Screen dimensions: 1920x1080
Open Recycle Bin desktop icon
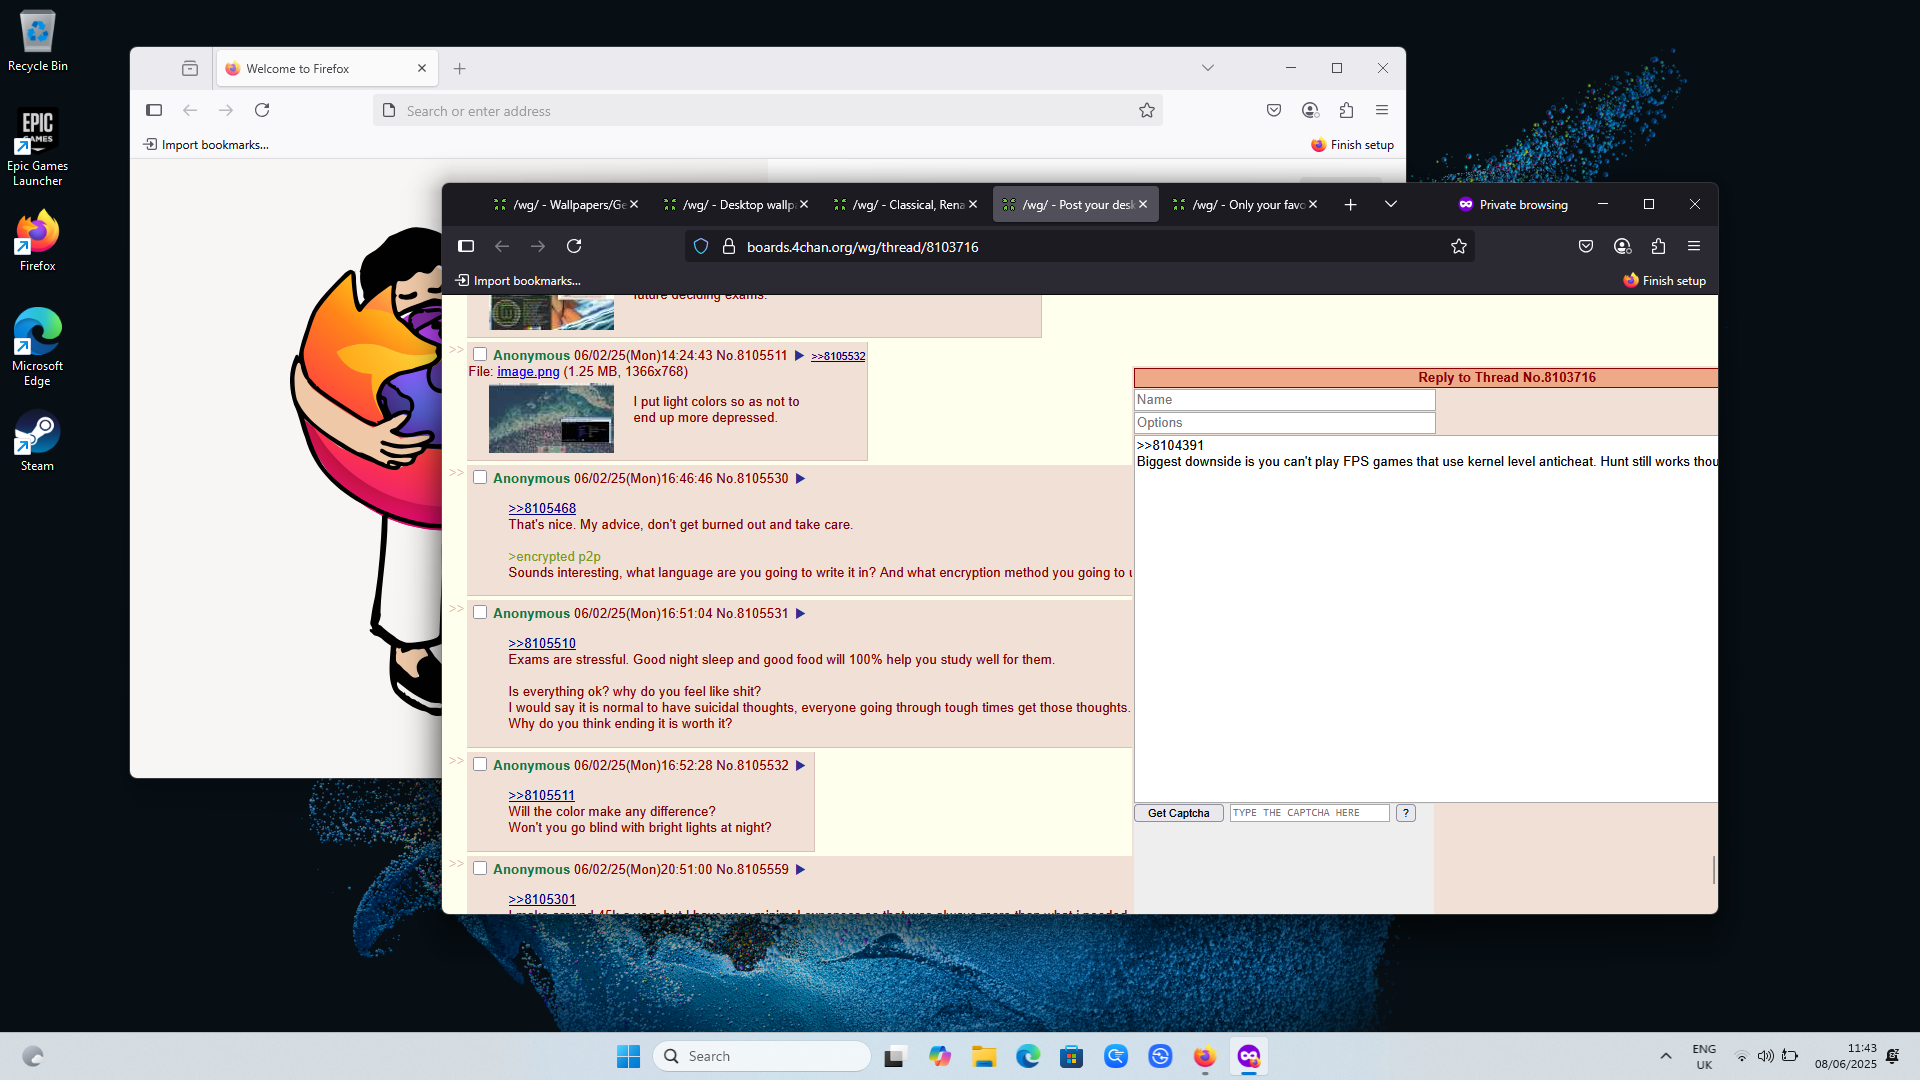tap(37, 41)
